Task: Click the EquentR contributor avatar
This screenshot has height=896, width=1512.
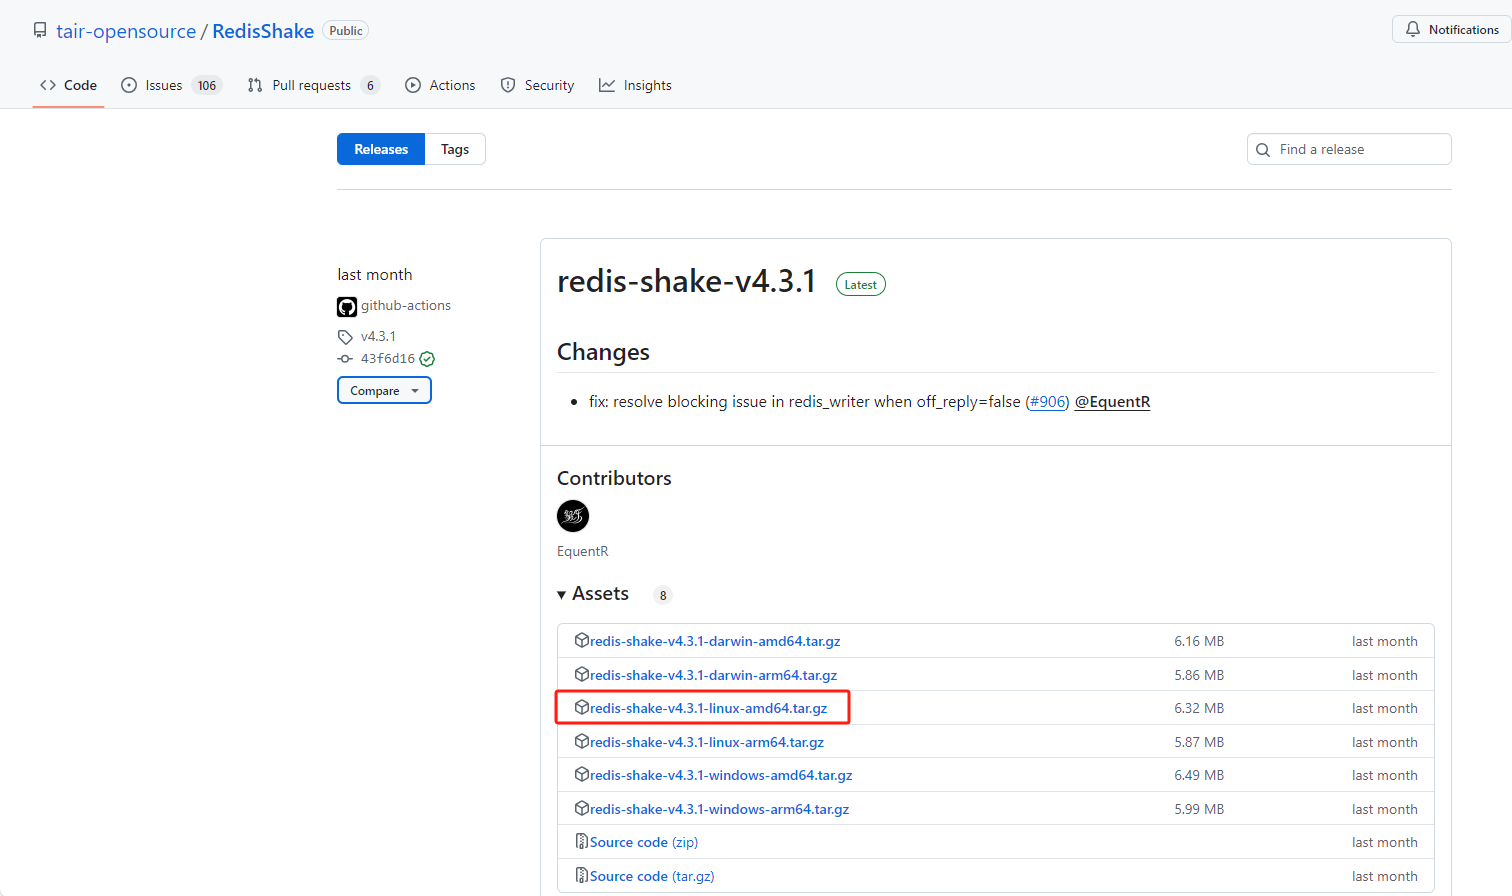Action: pos(573,516)
